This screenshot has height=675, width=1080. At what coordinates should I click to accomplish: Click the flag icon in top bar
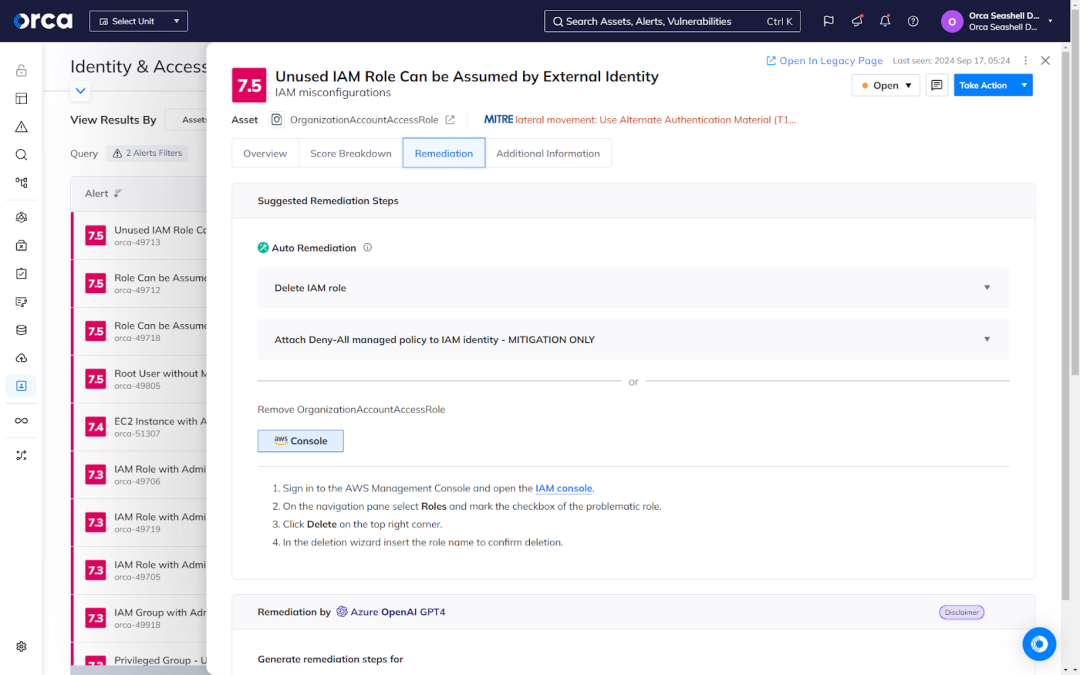click(x=828, y=21)
